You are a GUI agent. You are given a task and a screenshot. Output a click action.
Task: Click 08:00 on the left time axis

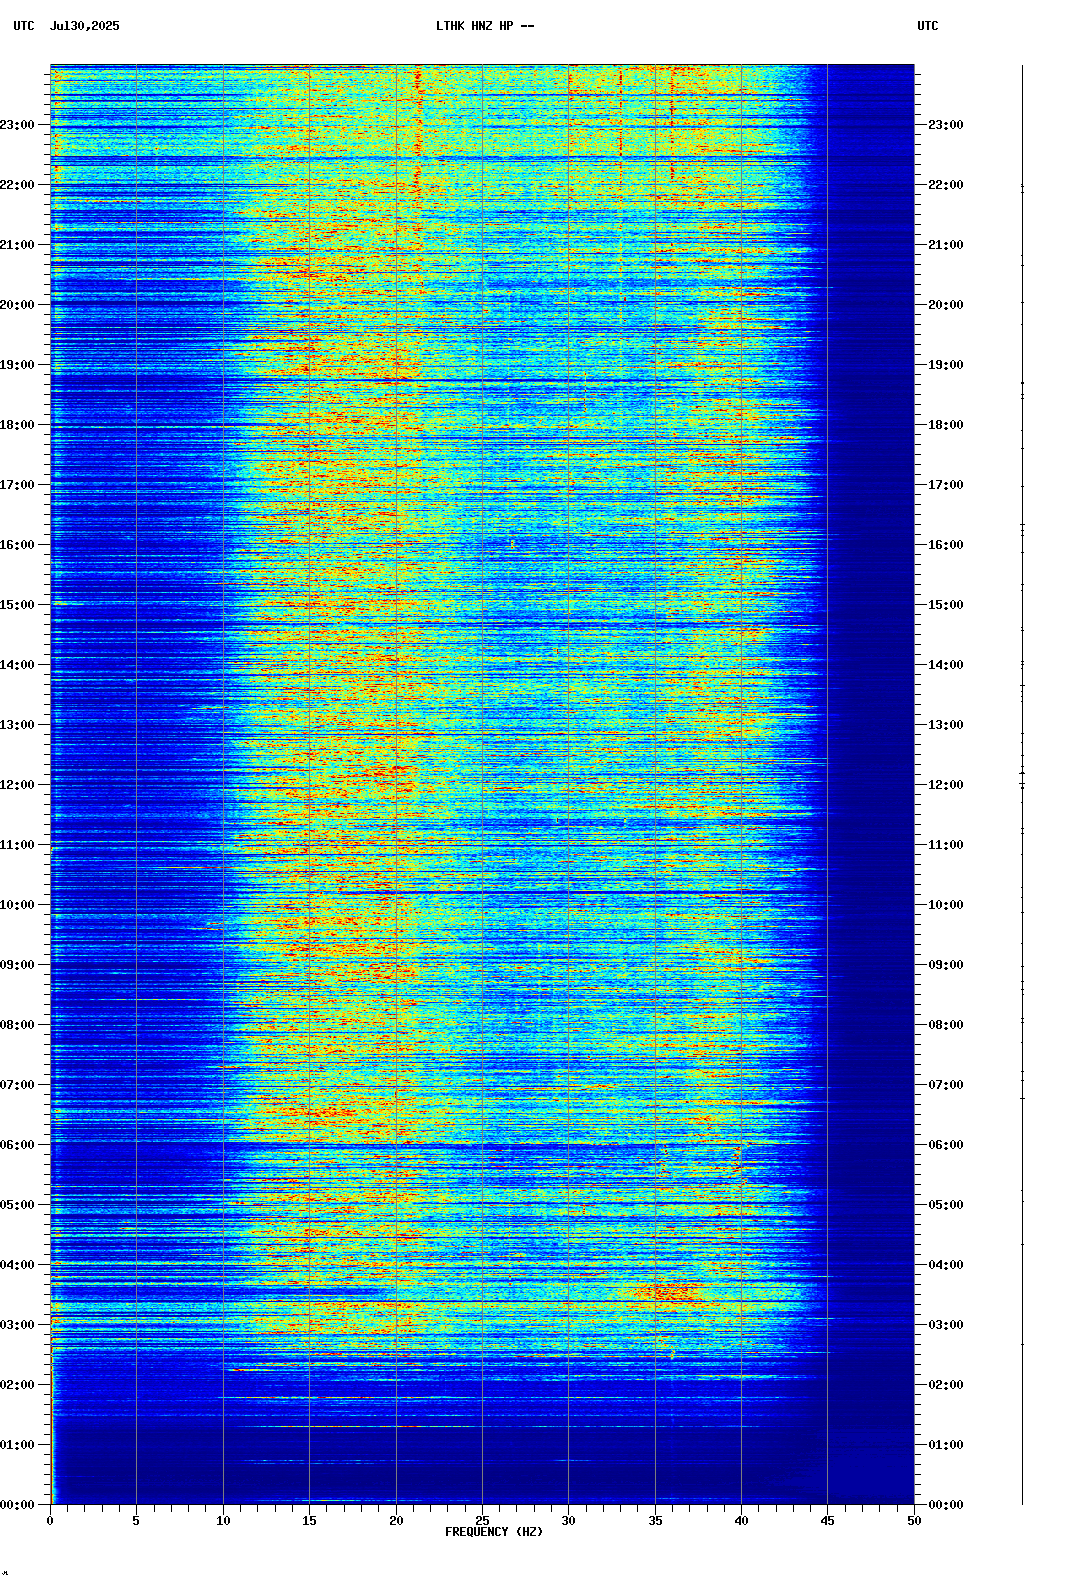[x=17, y=1025]
